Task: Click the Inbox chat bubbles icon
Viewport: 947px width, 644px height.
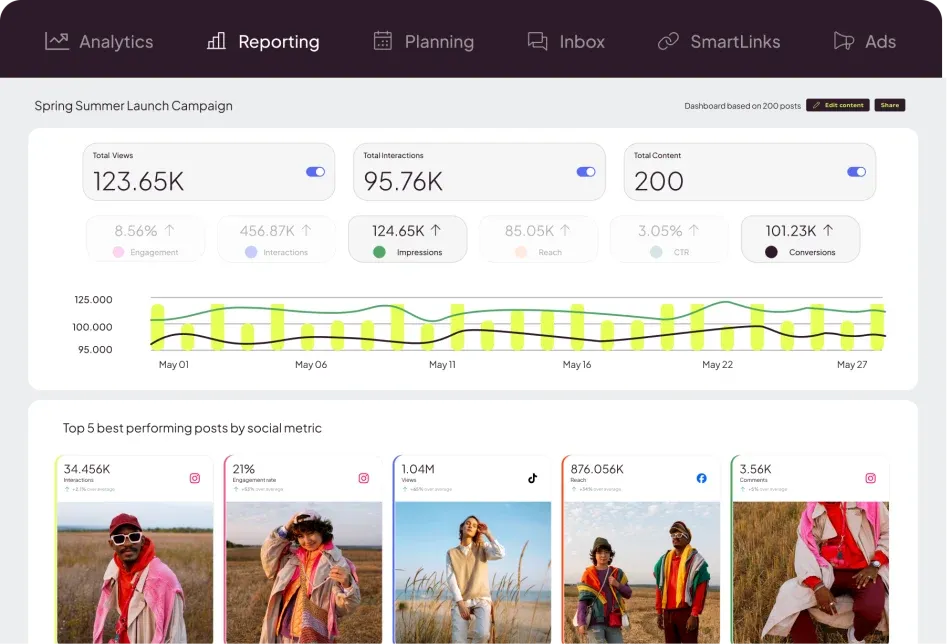Action: 538,41
